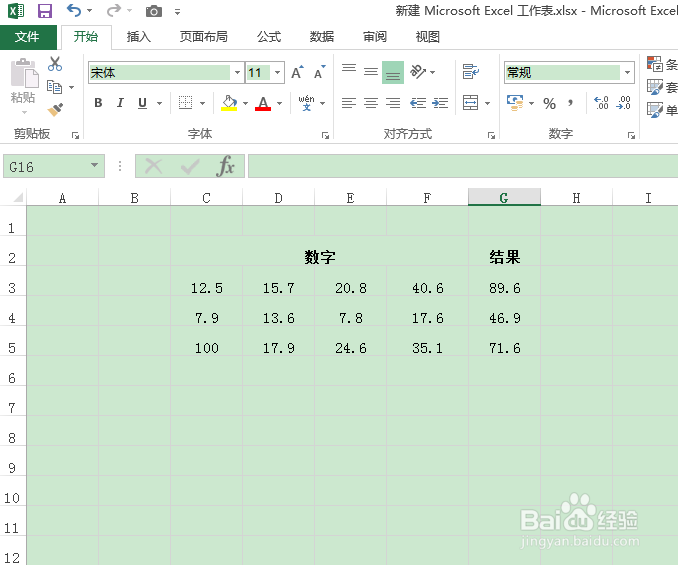Screen dimensions: 678x565
Task: Click the text orientation icon
Action: tap(418, 72)
